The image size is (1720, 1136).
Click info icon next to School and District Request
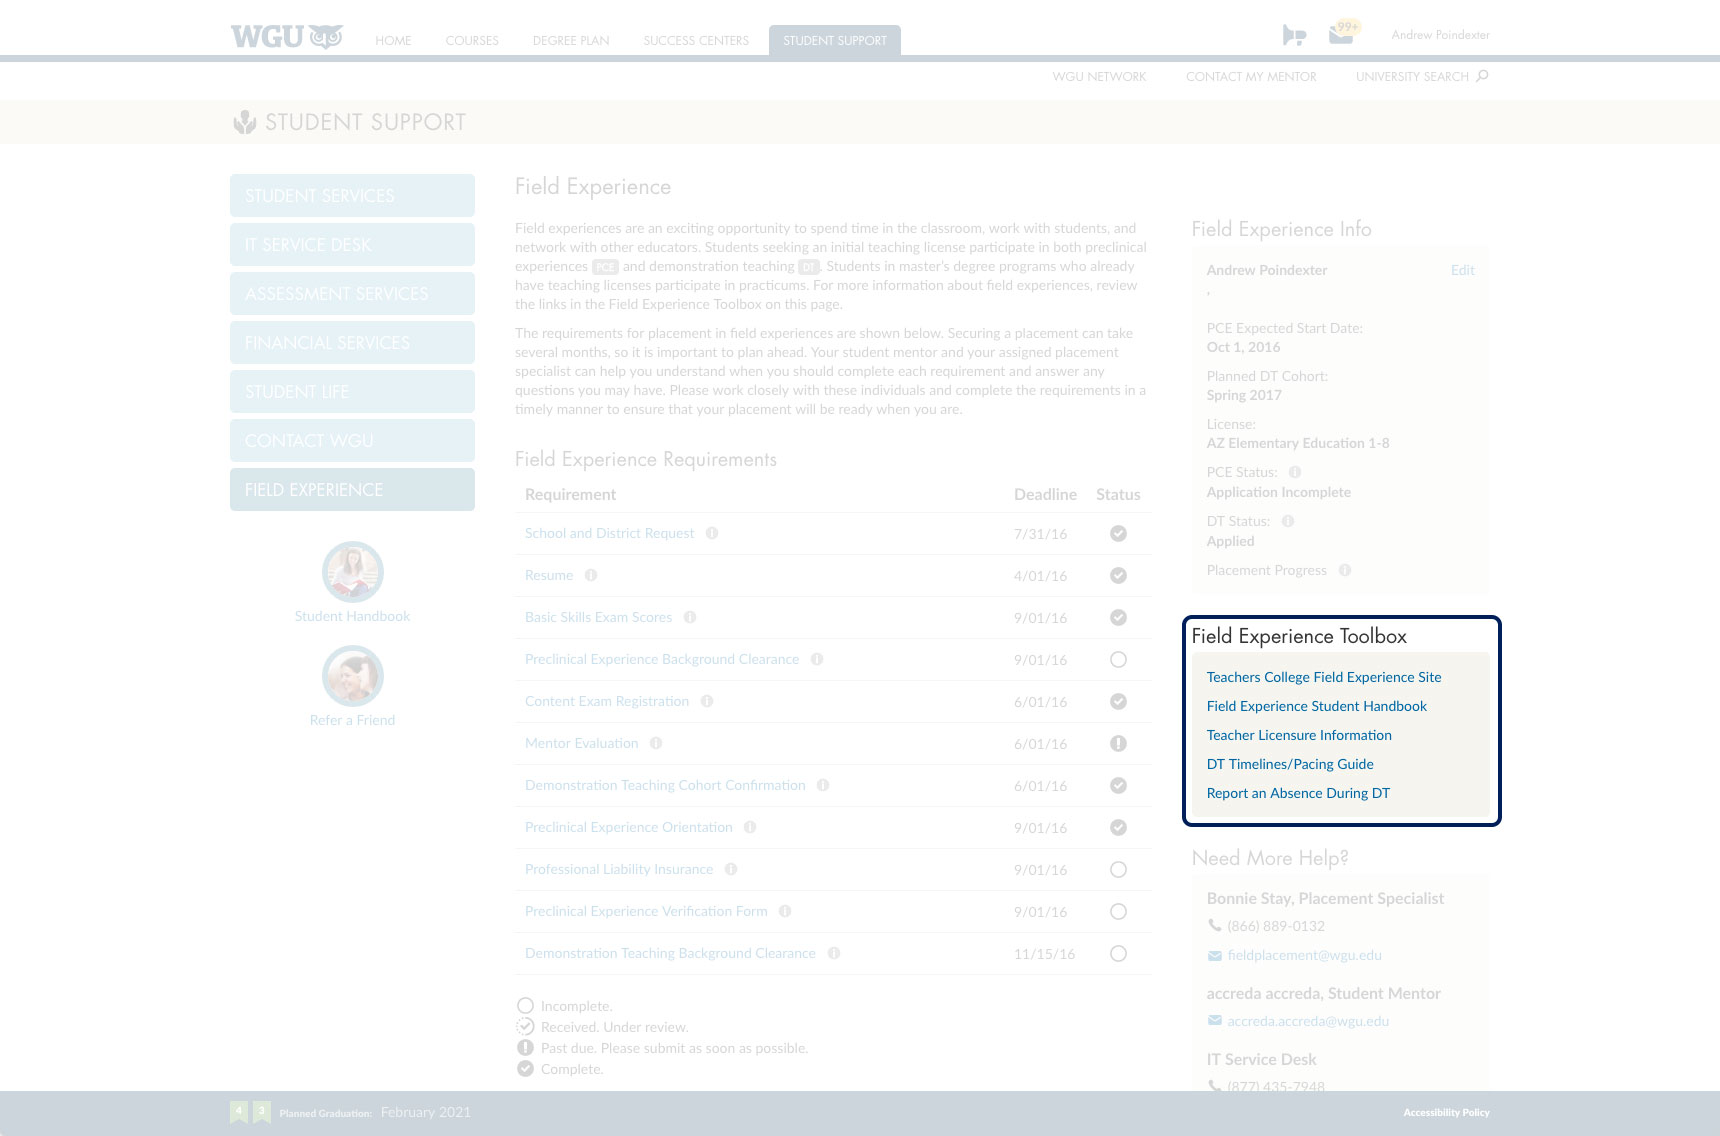click(712, 533)
